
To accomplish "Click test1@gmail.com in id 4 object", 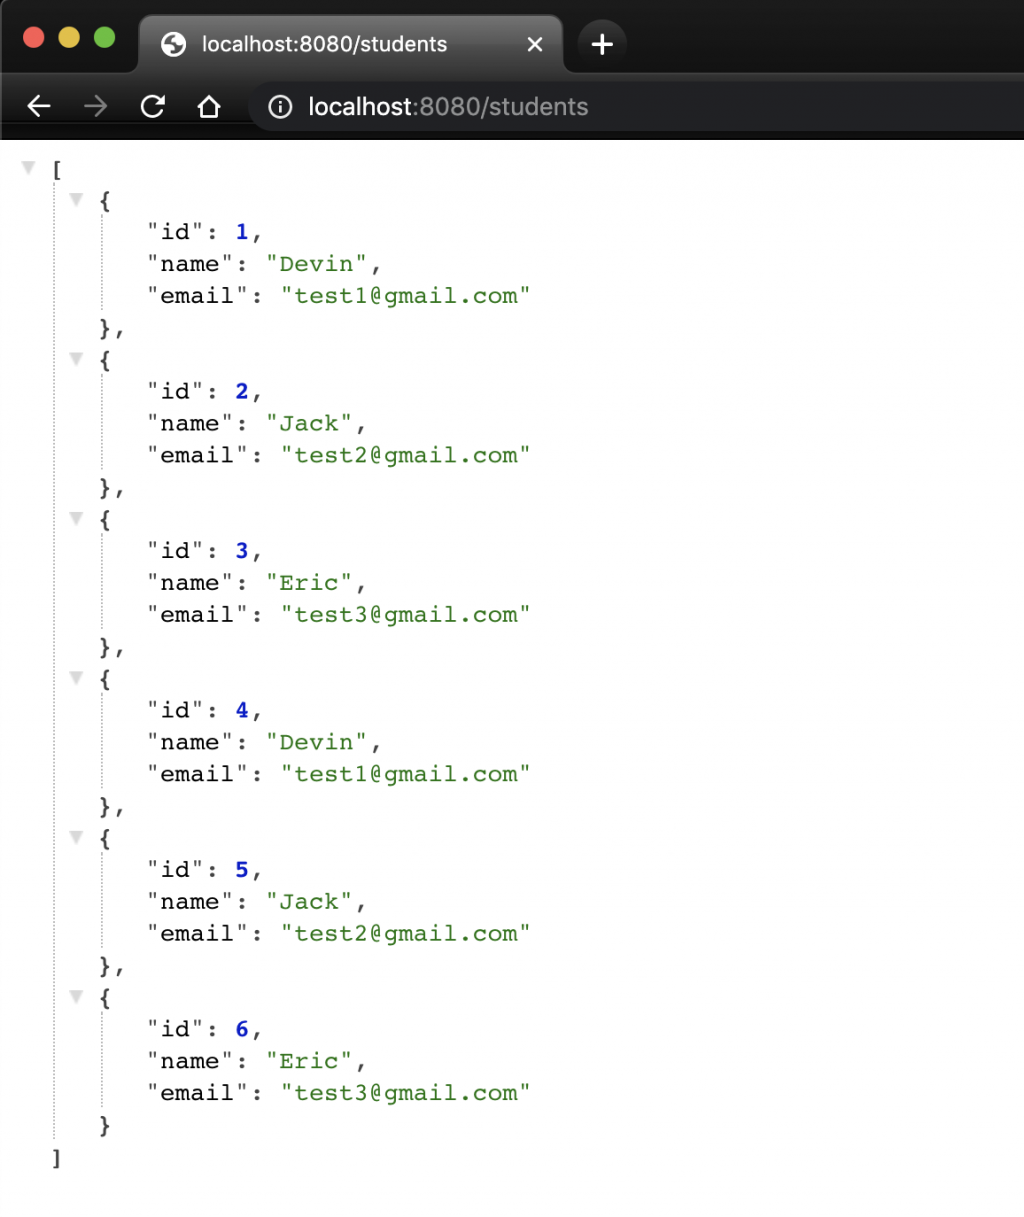I will (x=405, y=774).
